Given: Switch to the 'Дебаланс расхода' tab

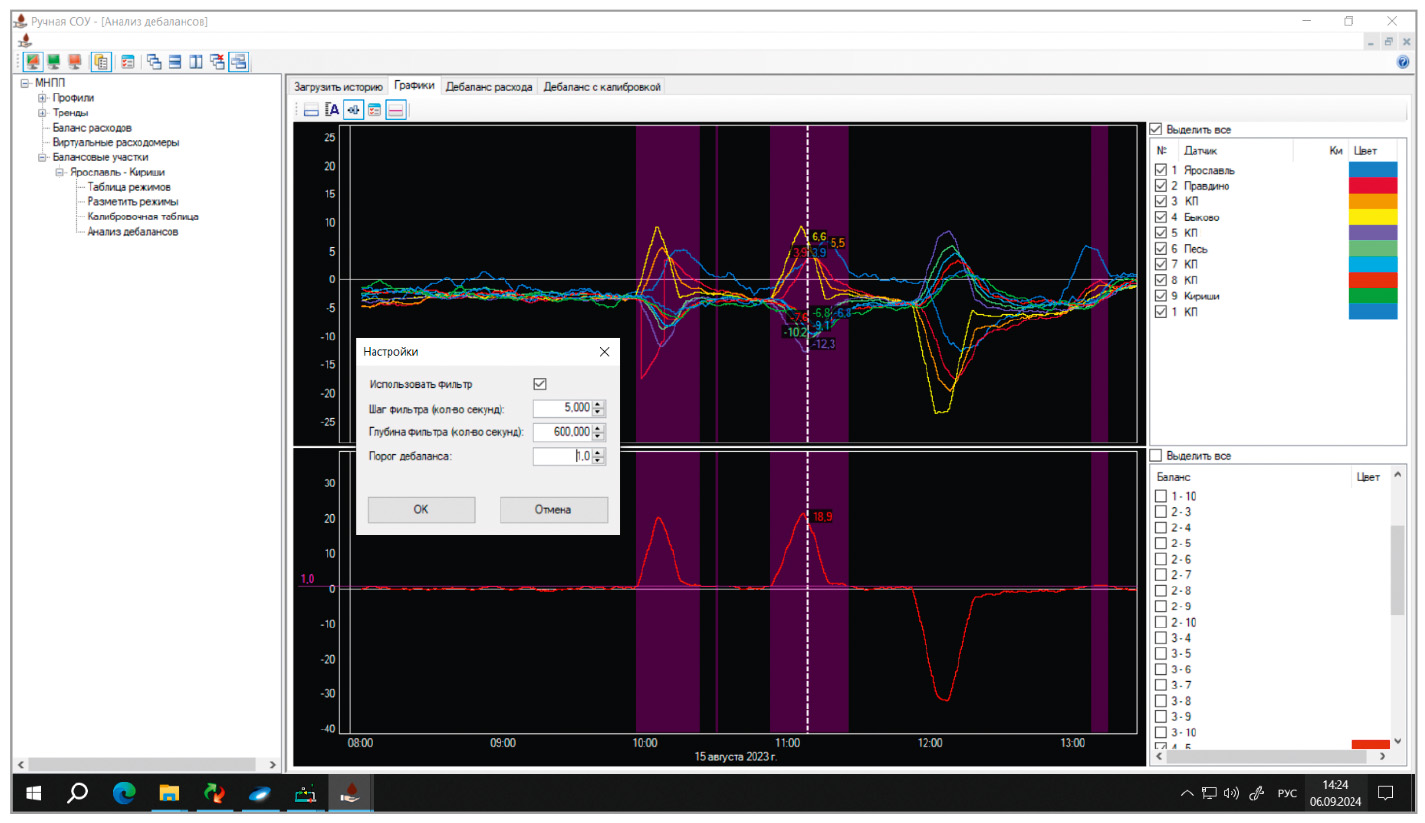Looking at the screenshot, I should (x=489, y=87).
